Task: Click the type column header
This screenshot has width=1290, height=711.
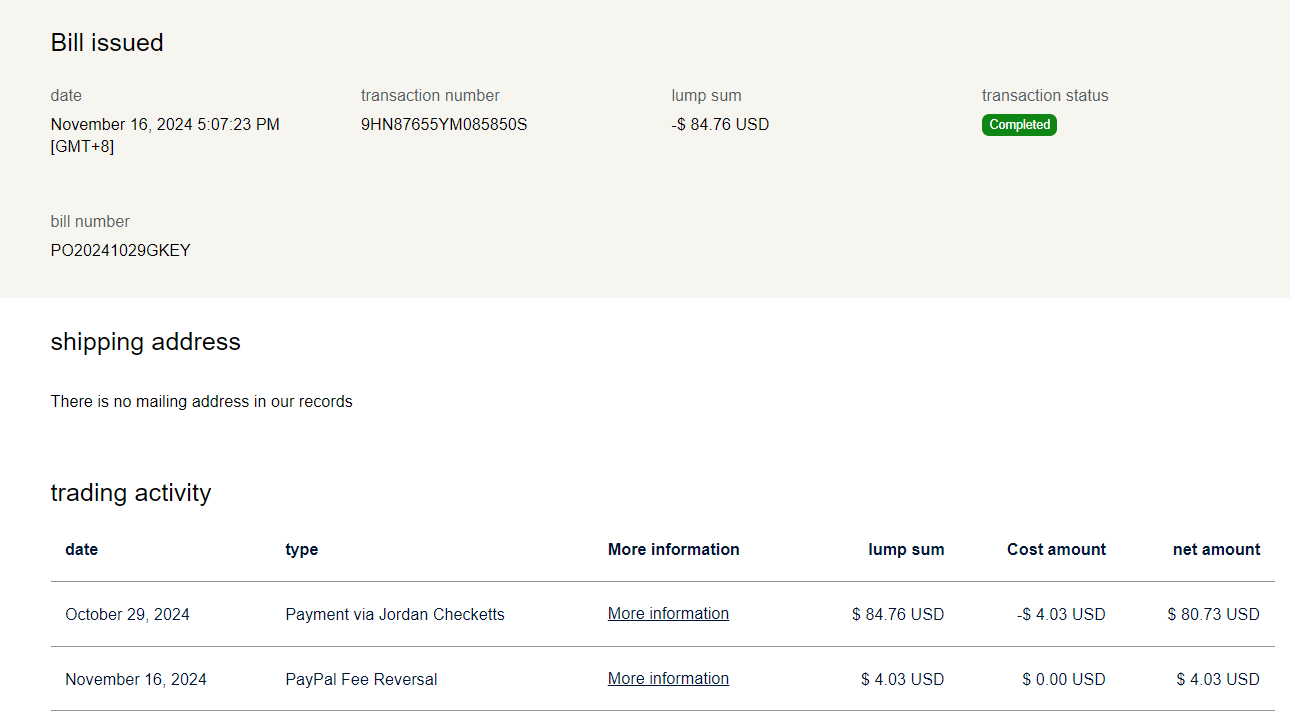Action: point(301,549)
